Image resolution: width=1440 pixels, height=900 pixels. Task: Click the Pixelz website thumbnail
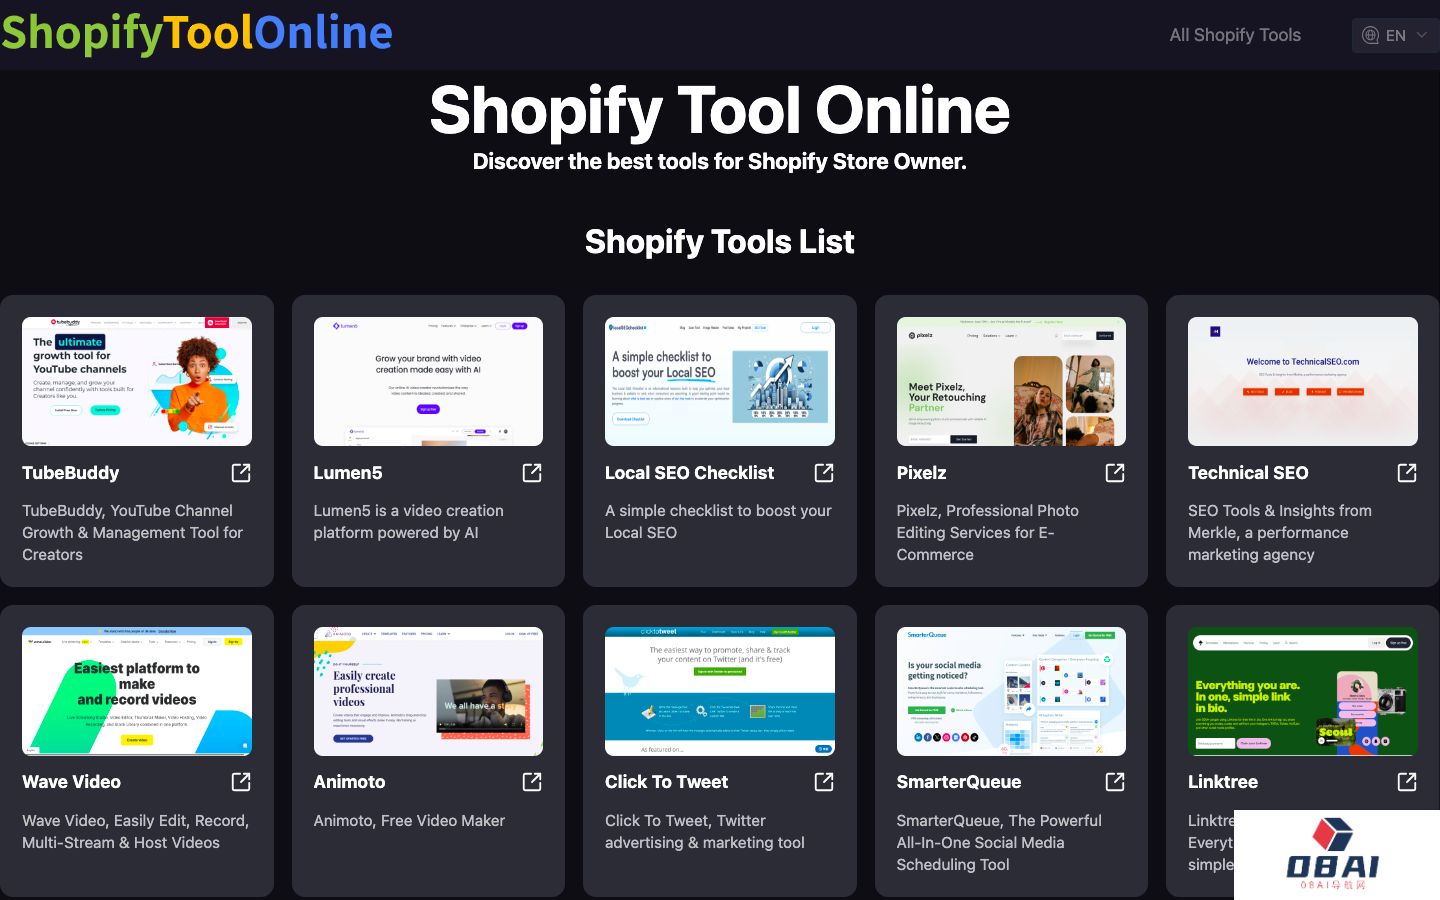pyautogui.click(x=1011, y=381)
